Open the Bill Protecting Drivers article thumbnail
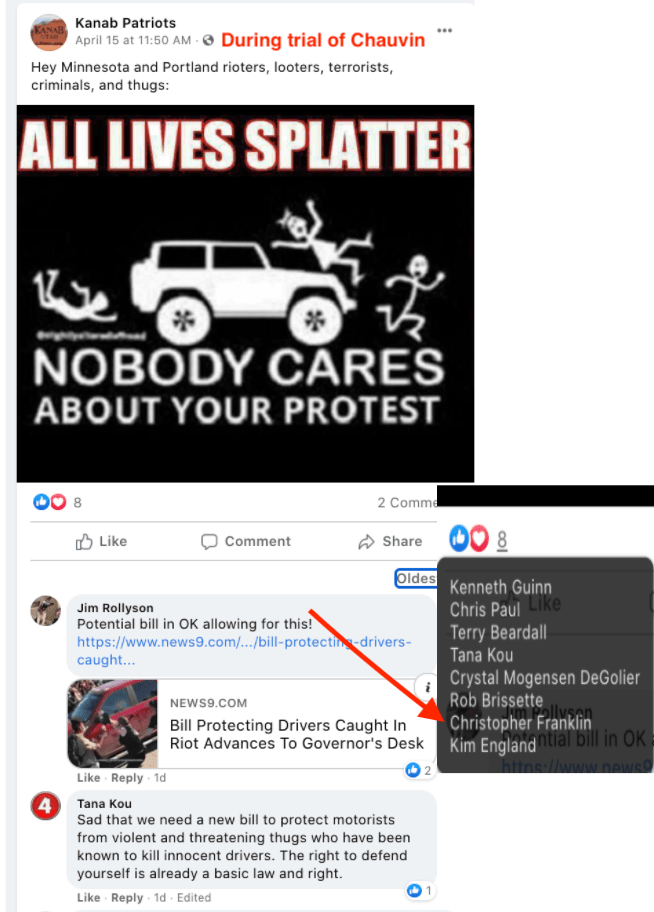 [113, 724]
